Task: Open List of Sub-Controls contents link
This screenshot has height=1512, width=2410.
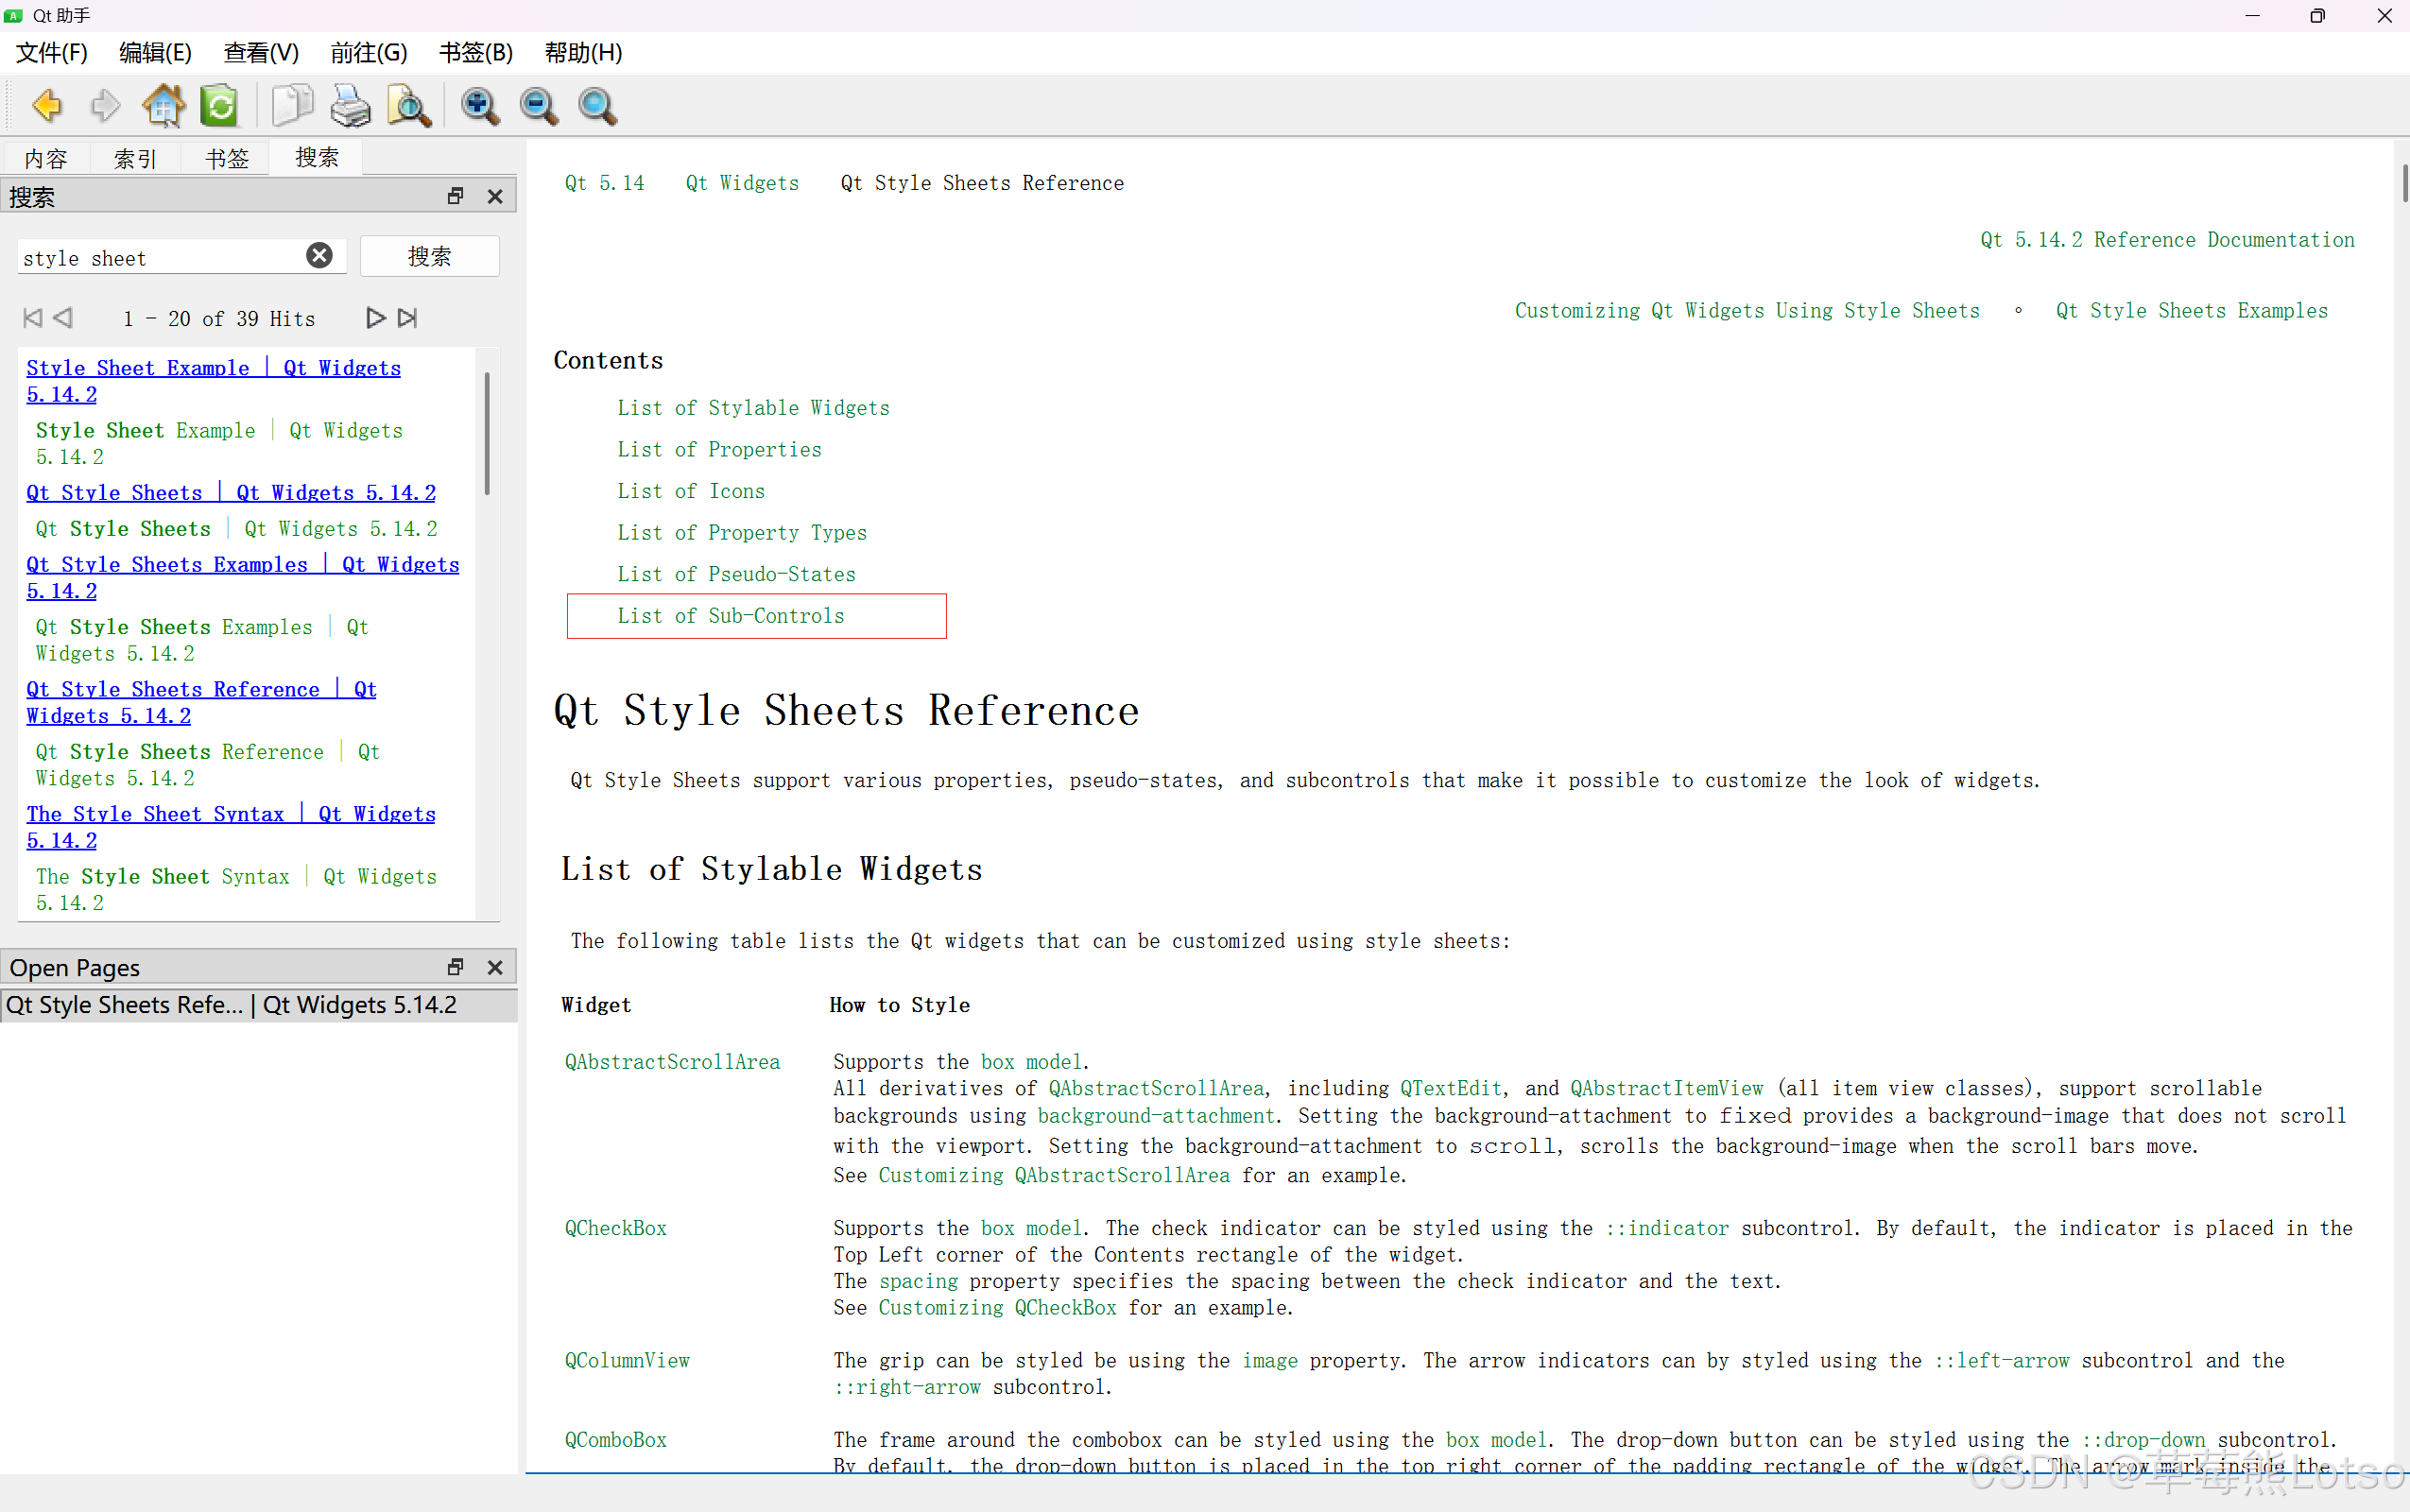Action: [730, 616]
